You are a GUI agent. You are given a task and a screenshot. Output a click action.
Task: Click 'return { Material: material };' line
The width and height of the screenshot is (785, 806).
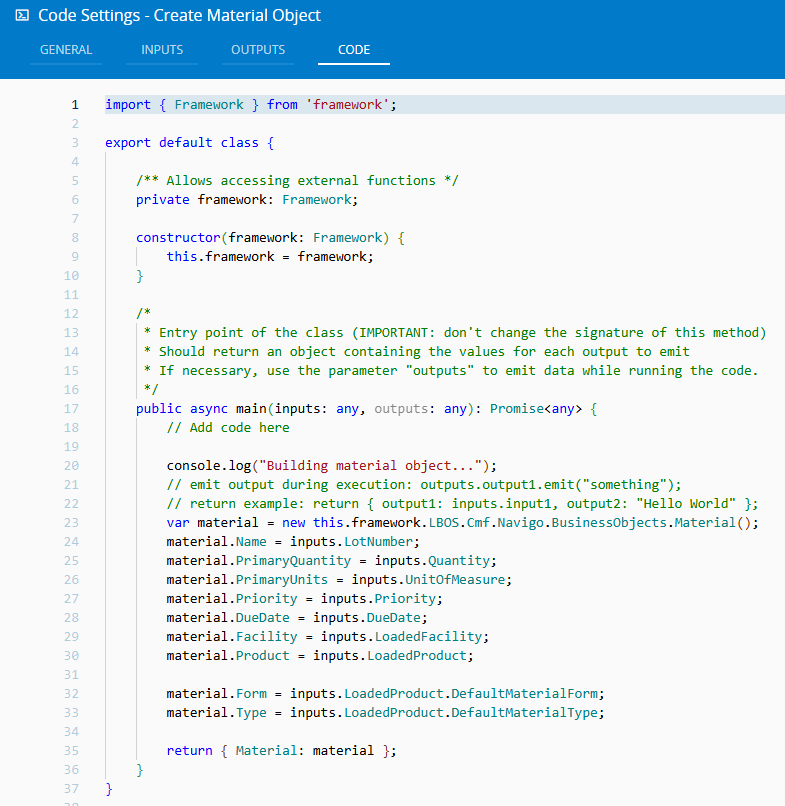click(281, 751)
